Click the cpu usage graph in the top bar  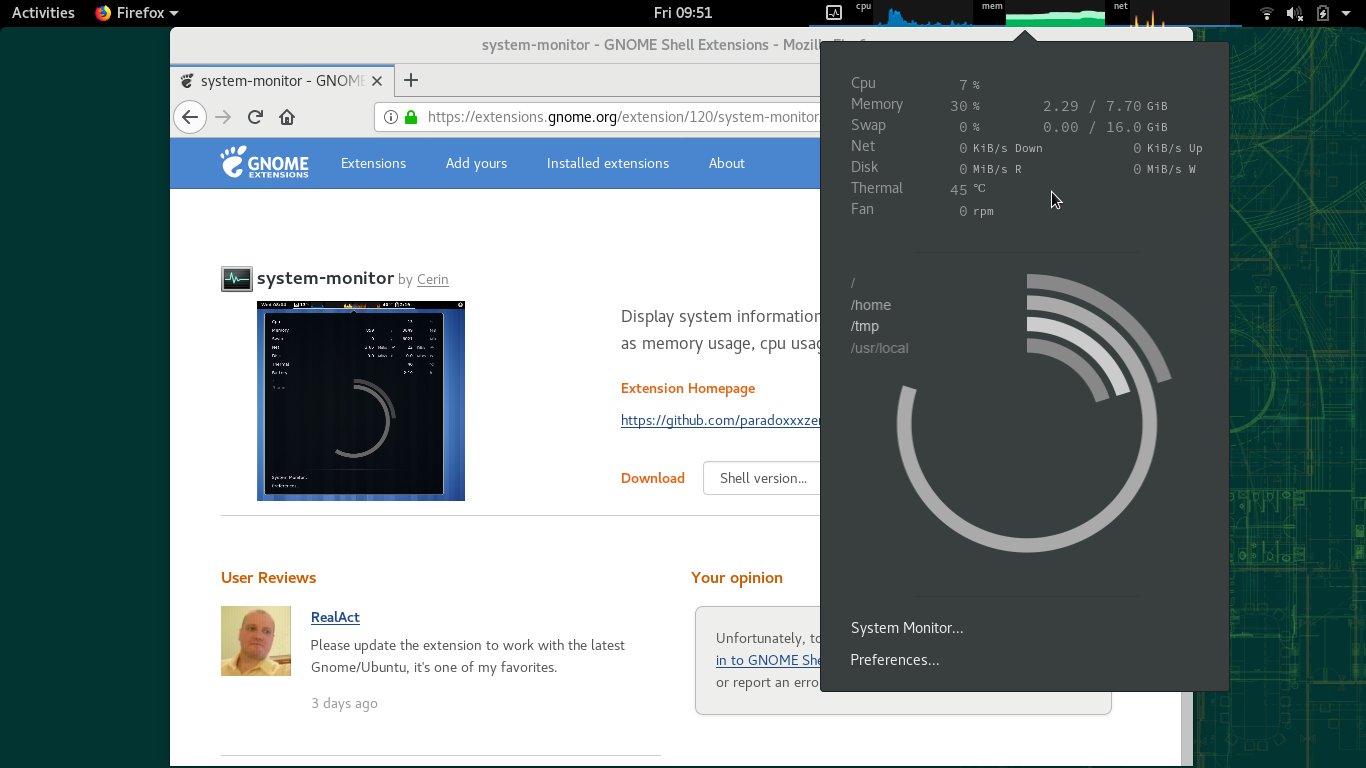tap(923, 13)
